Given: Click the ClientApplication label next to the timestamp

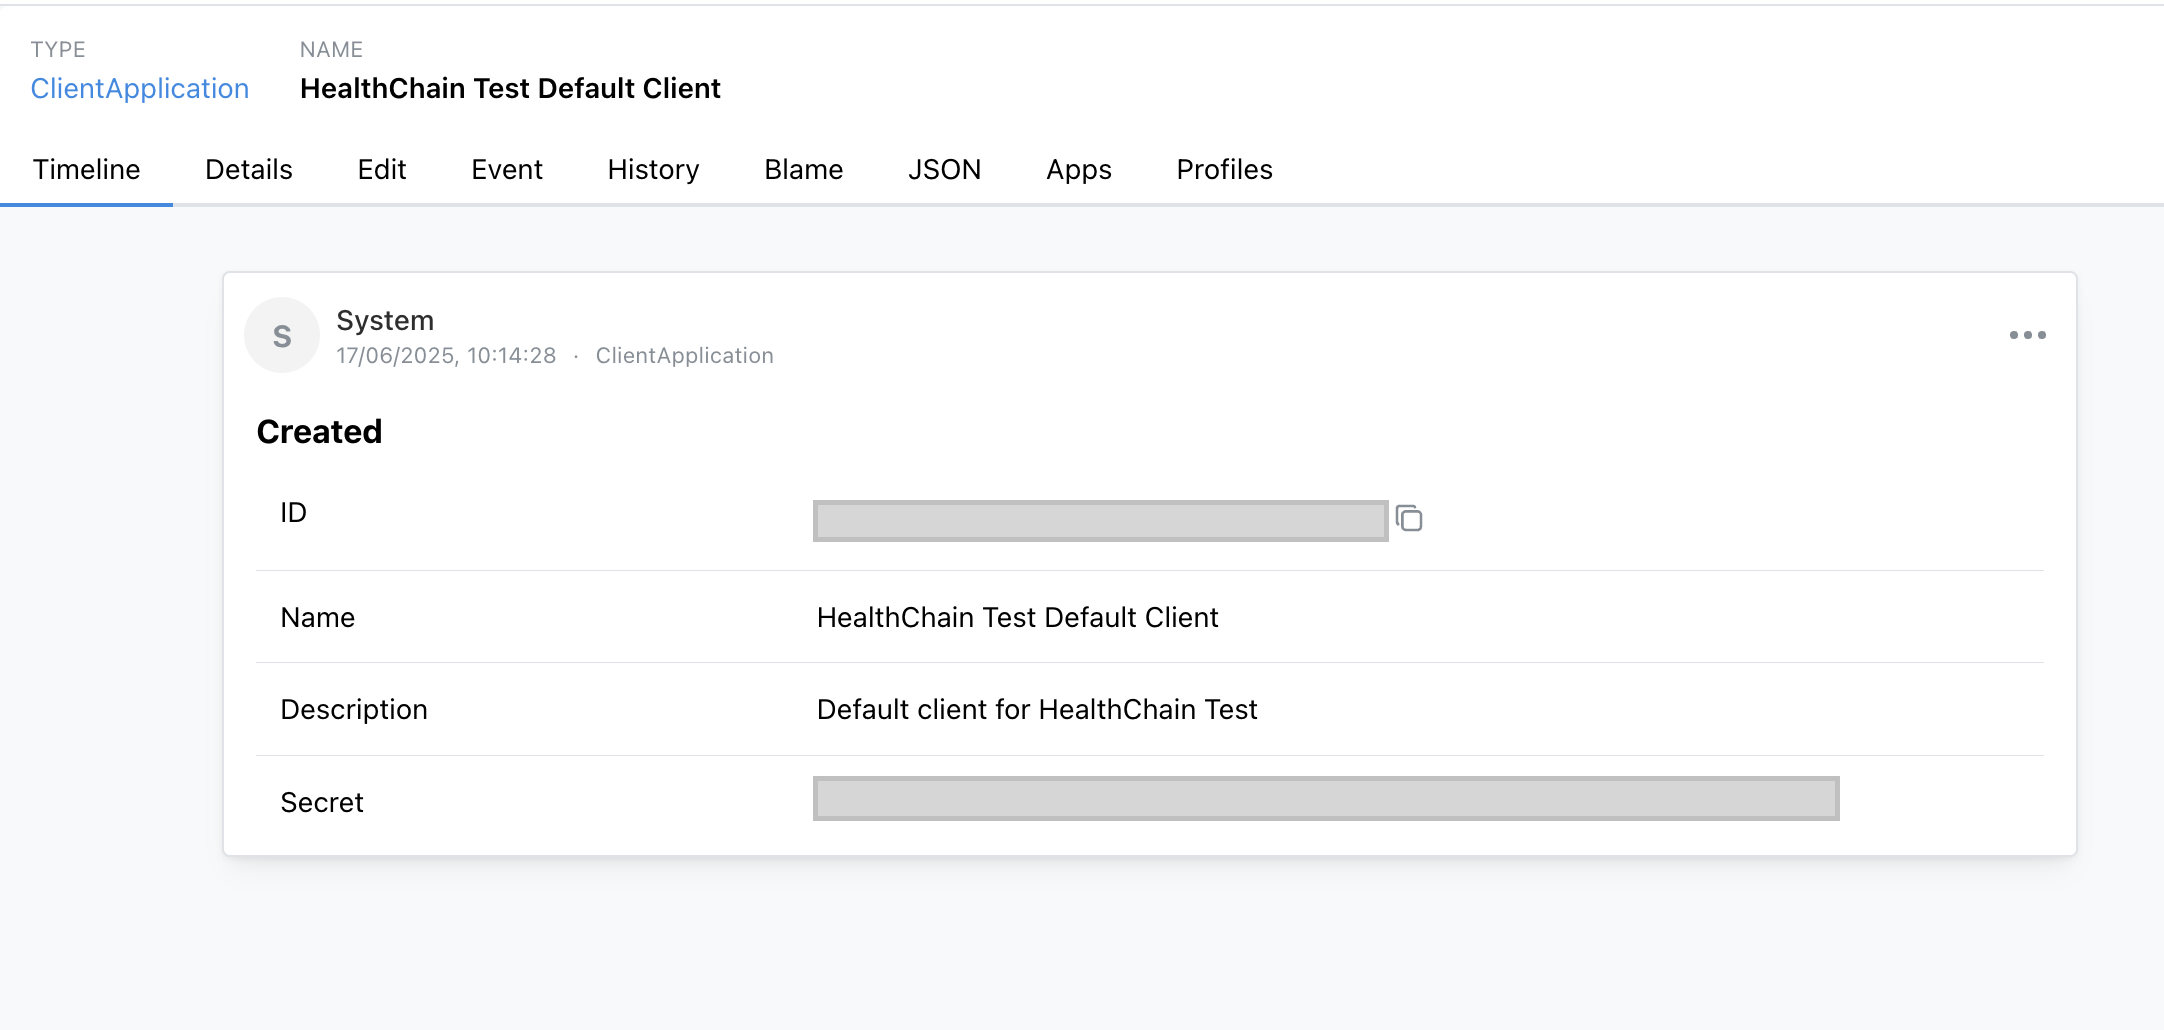Looking at the screenshot, I should click(x=685, y=355).
